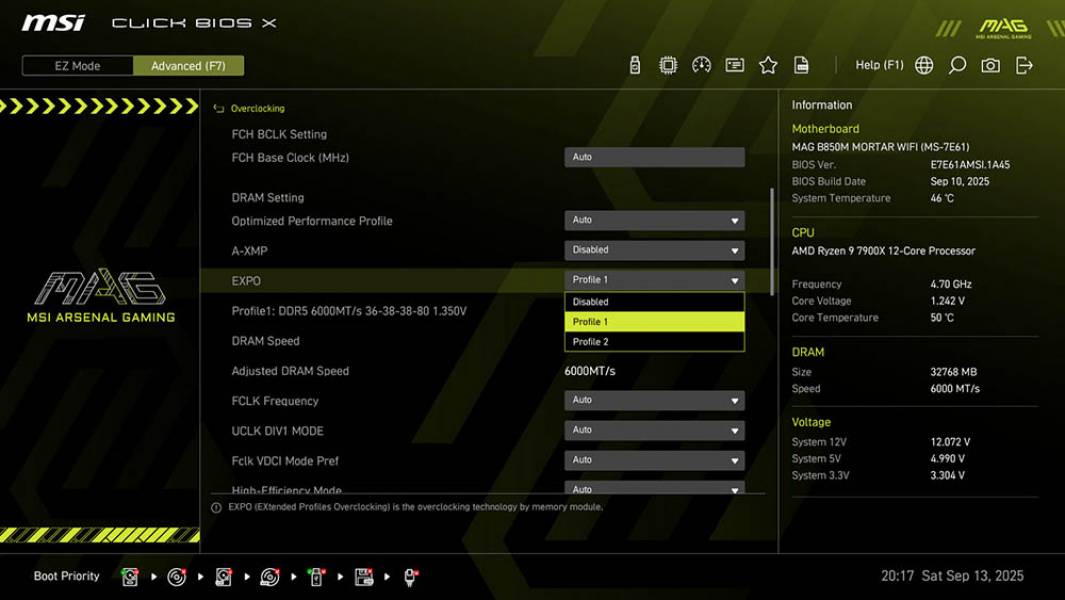Choose Profile 2 from the EXPO options
This screenshot has height=600, width=1065.
[x=655, y=341]
